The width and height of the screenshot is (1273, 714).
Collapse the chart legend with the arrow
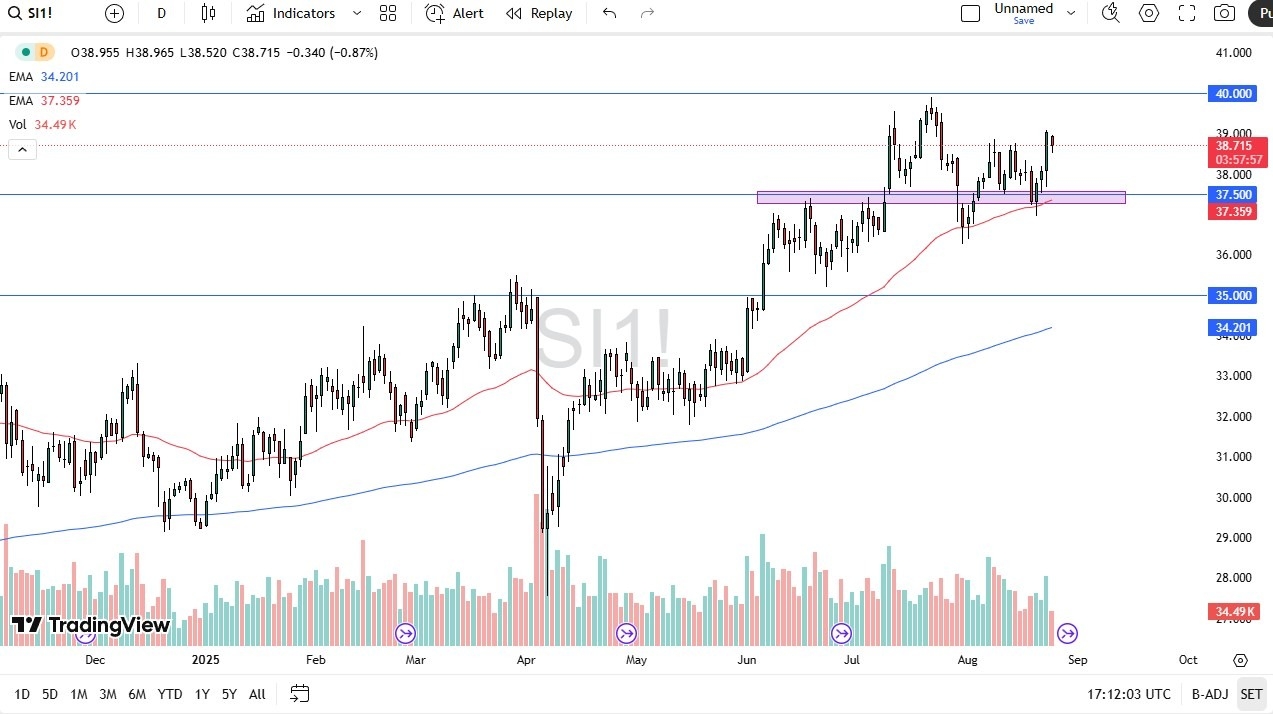(x=22, y=148)
